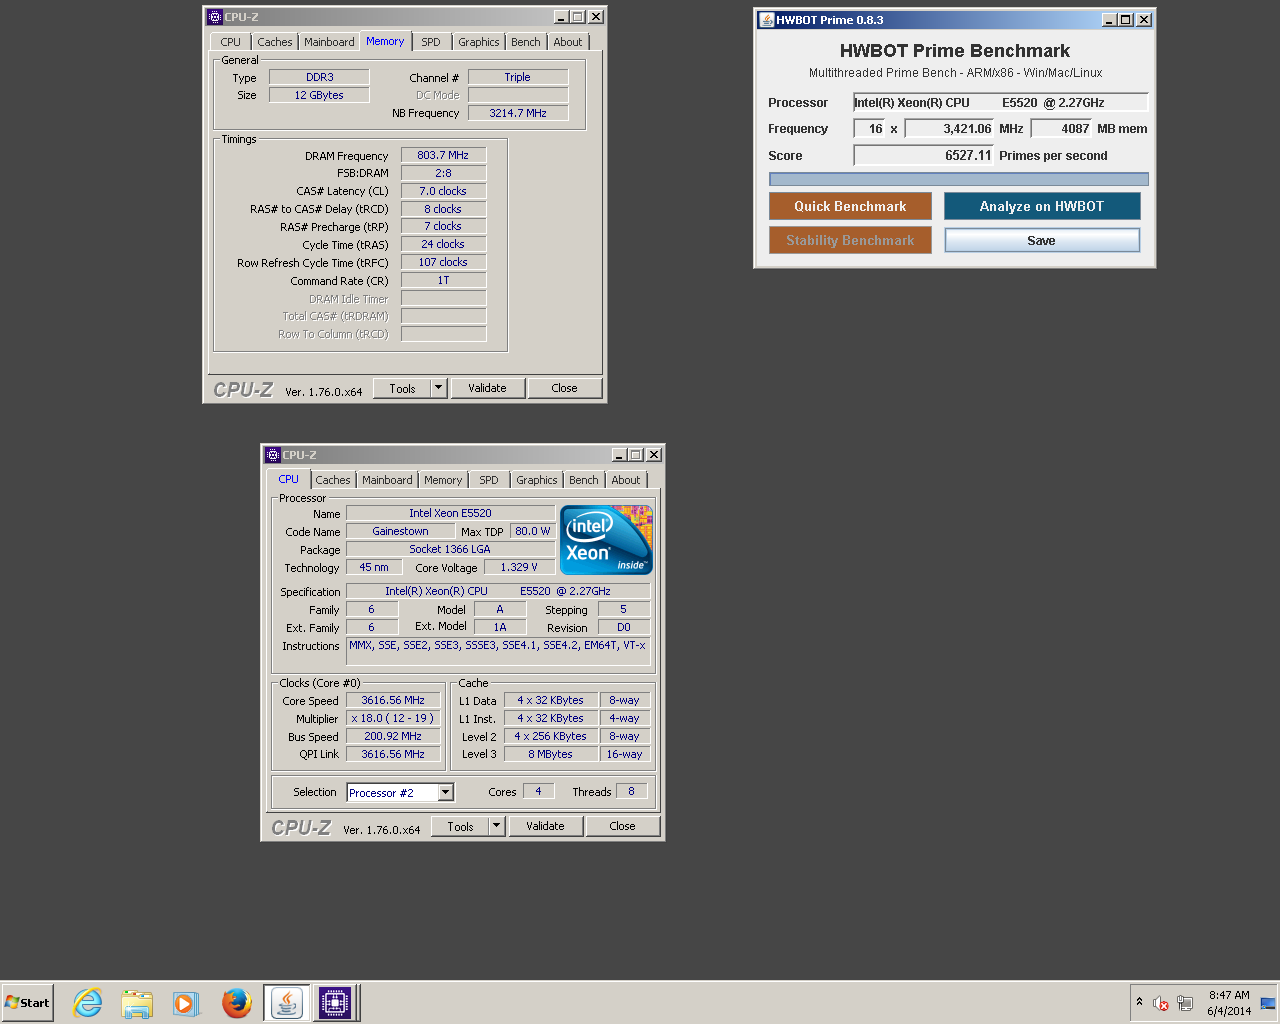Click Analyze on HWBOT button

[x=1042, y=206]
